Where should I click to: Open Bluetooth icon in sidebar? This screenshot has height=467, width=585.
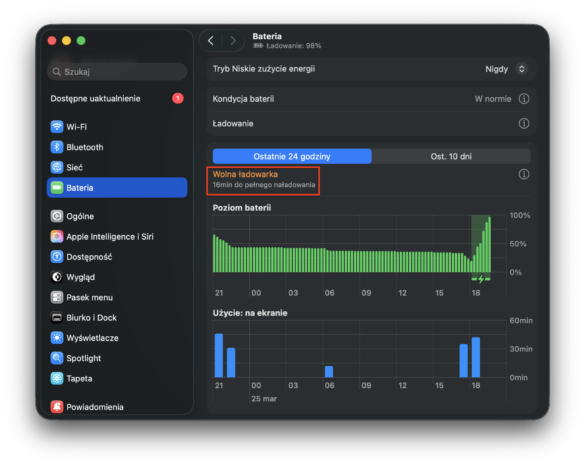coord(57,147)
